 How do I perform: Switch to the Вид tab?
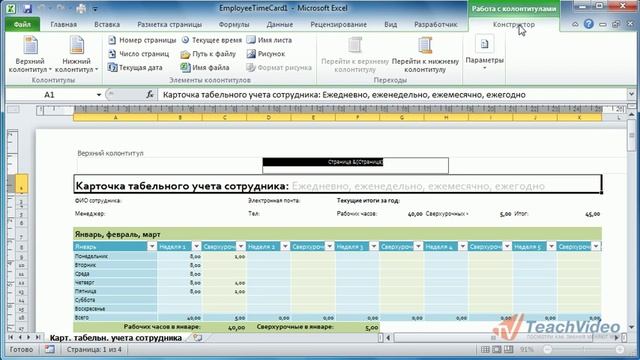point(391,24)
